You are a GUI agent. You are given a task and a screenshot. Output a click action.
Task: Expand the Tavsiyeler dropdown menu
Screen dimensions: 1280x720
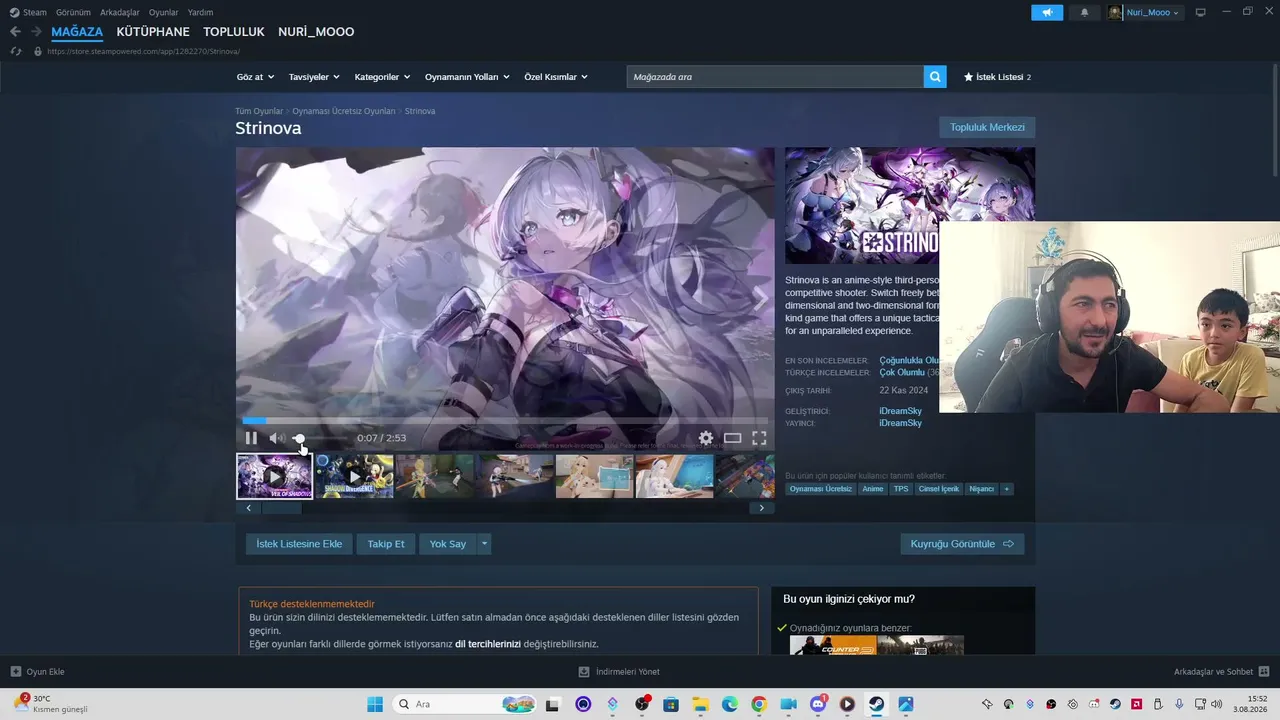(314, 77)
